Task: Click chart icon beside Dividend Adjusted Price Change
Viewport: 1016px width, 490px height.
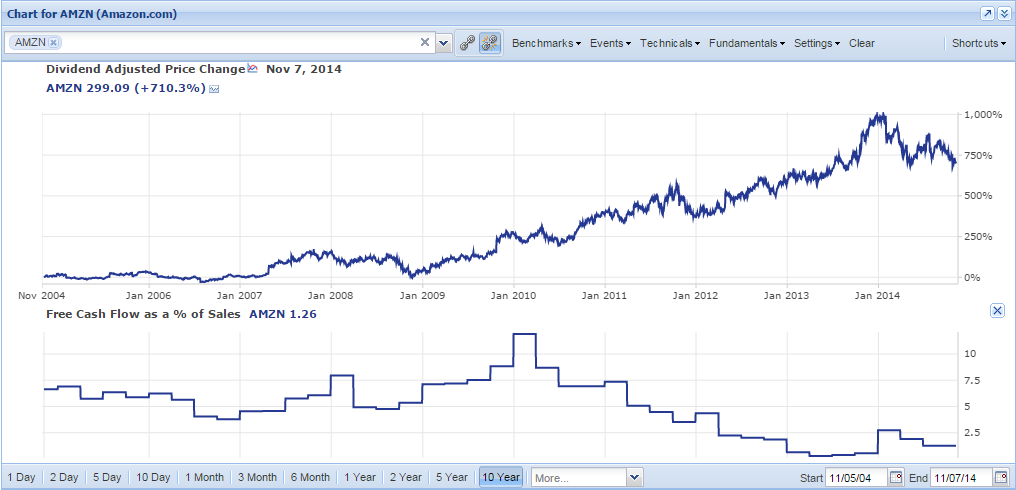Action: tap(253, 68)
